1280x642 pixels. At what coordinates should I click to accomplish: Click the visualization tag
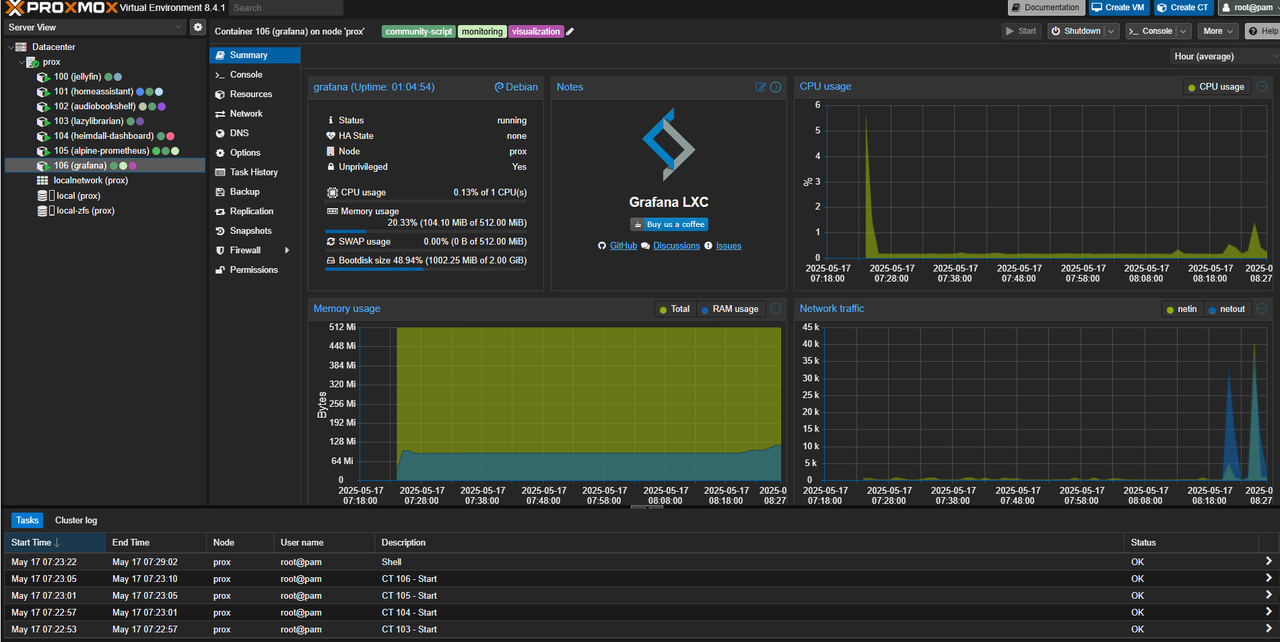point(536,31)
